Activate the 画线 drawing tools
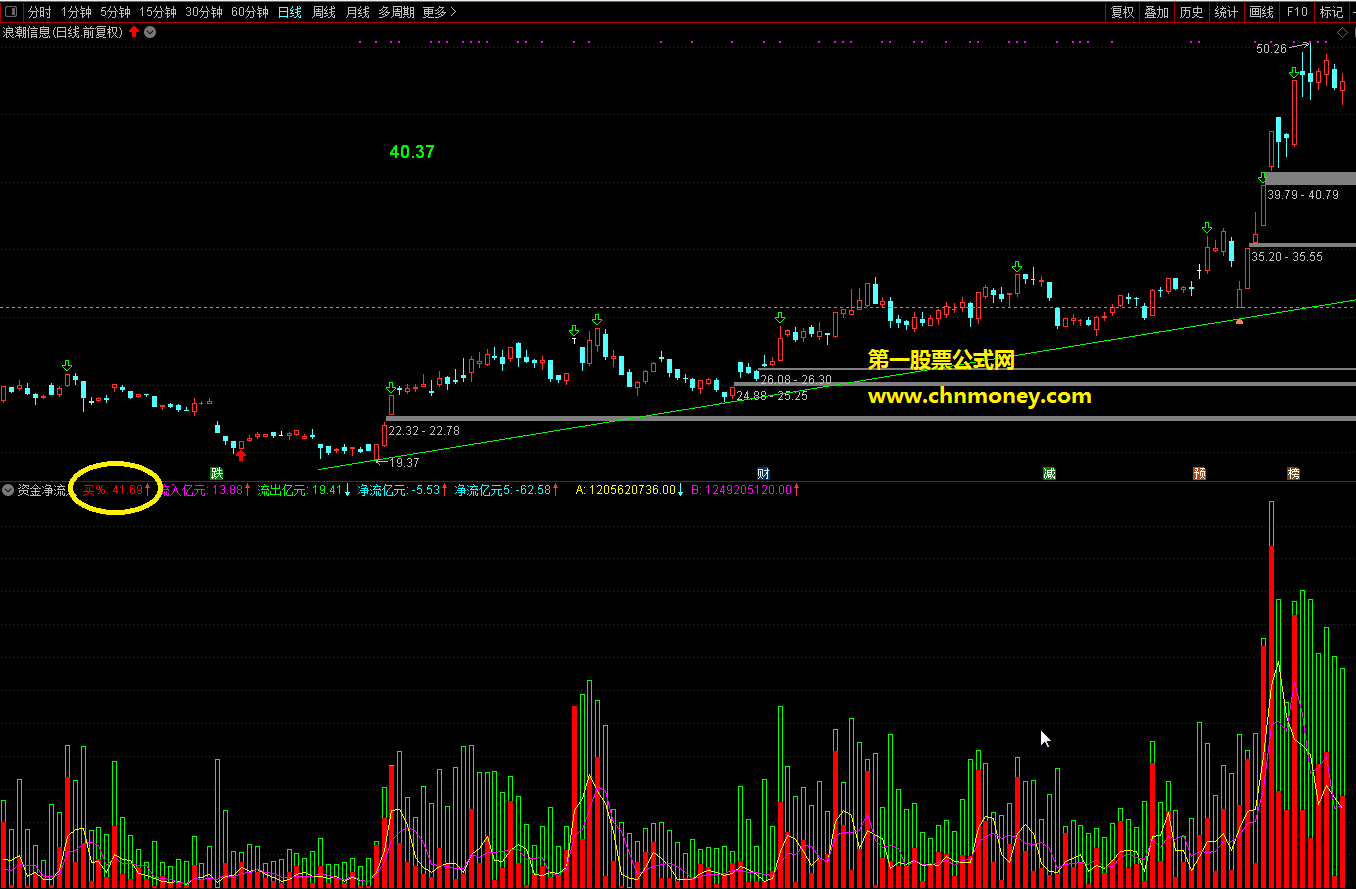This screenshot has width=1356, height=889. (1261, 12)
